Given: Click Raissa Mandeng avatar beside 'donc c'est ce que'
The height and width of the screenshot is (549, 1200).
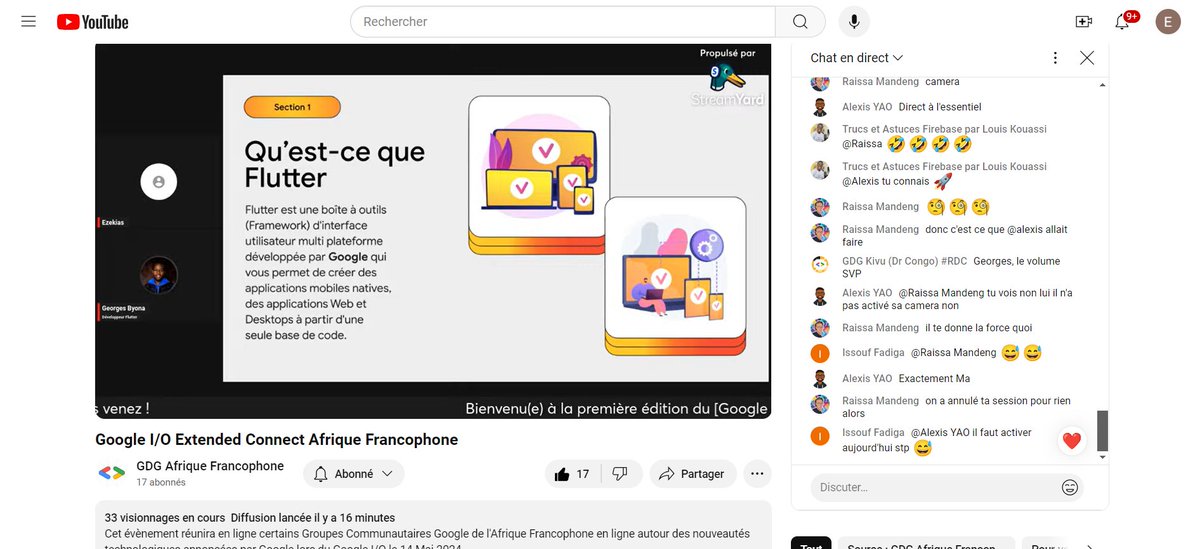Looking at the screenshot, I should tap(820, 233).
